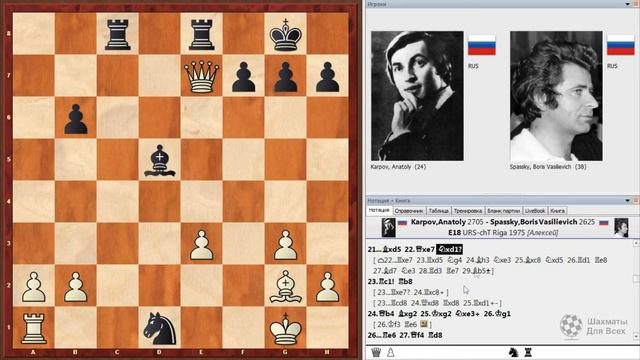The width and height of the screenshot is (640, 360).
Task: Click the highlighted move Nxd1? in notation
Action: [449, 249]
